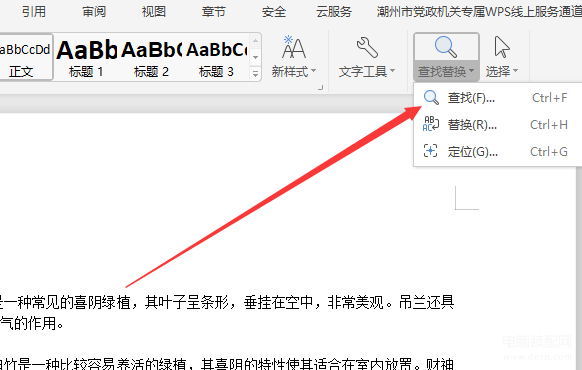Open 潮州市党政机关专属WPS线上服务通道 tab
This screenshot has height=370, width=582.
pyautogui.click(x=479, y=12)
